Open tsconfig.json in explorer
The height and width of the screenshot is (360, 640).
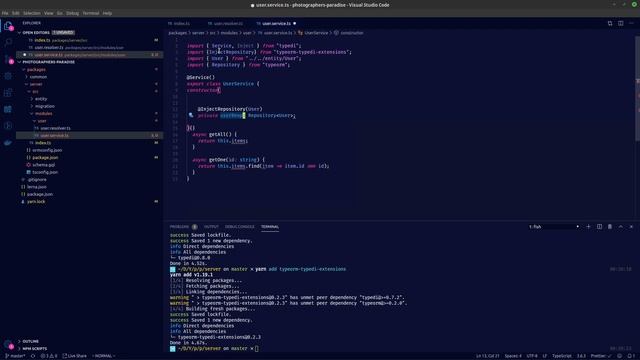pos(45,172)
